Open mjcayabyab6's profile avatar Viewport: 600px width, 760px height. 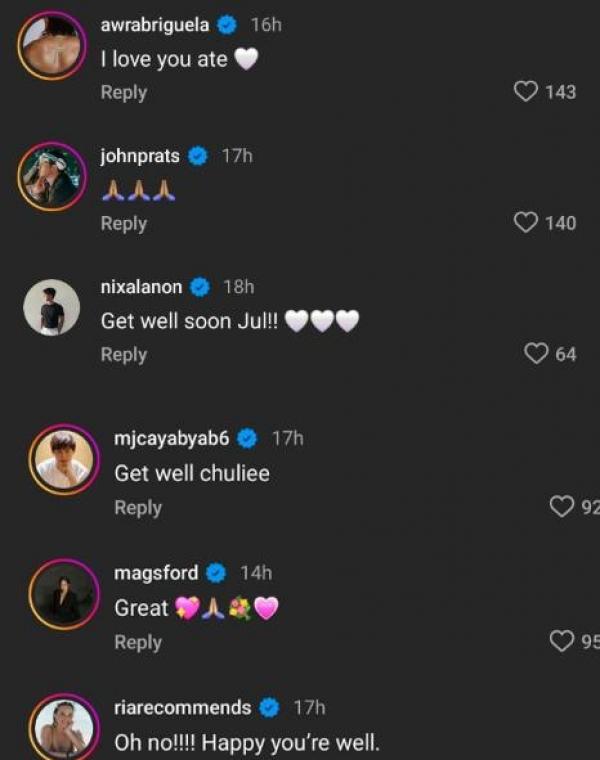(63, 460)
